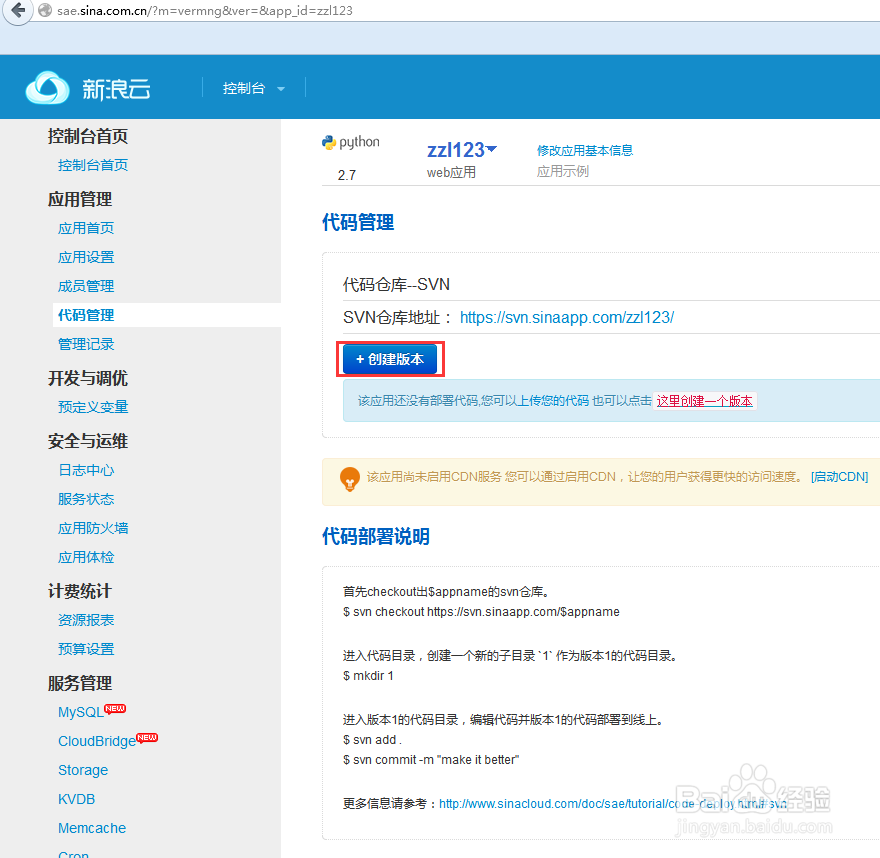Click 修改应用基本信息 link
Screen dimensions: 880x858
coord(585,150)
